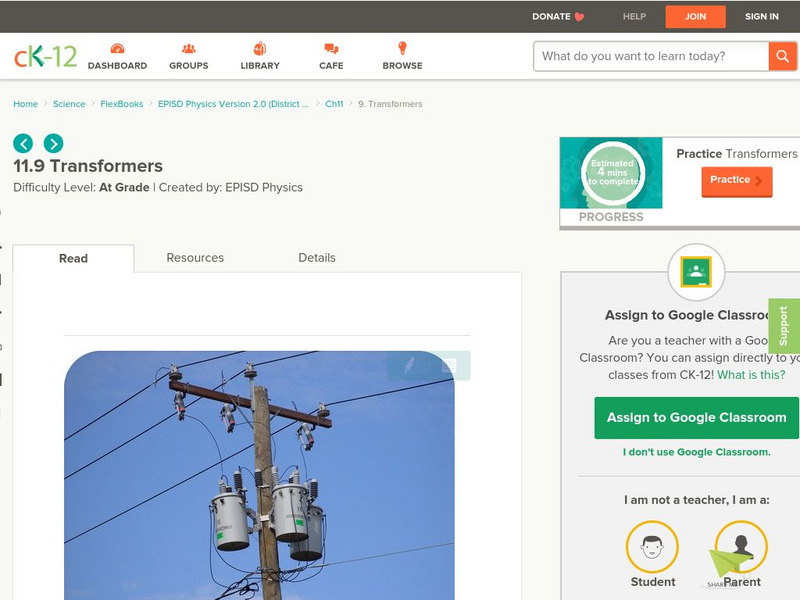Viewport: 800px width, 600px height.
Task: Click I don't use Google Classroom link
Action: tap(696, 452)
